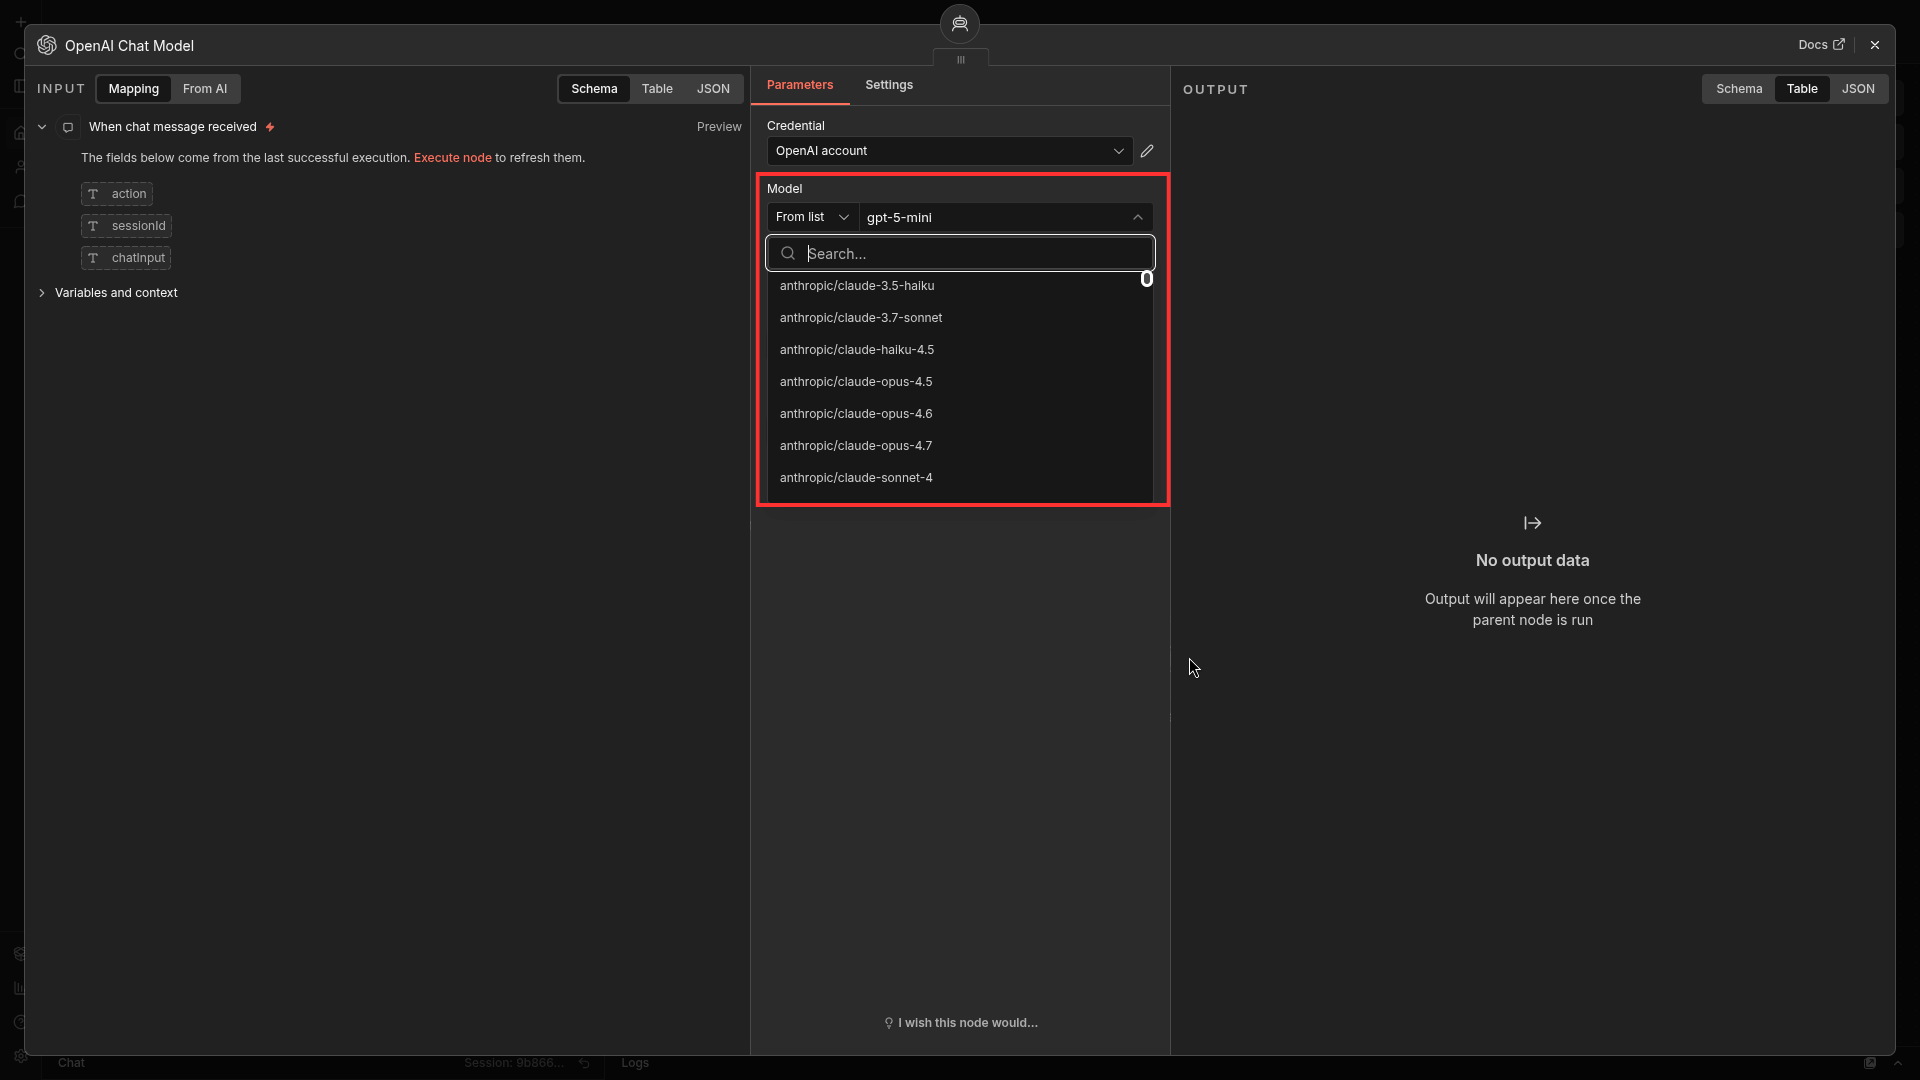
Task: Click the OpenAI logo icon in header
Action: coord(46,45)
